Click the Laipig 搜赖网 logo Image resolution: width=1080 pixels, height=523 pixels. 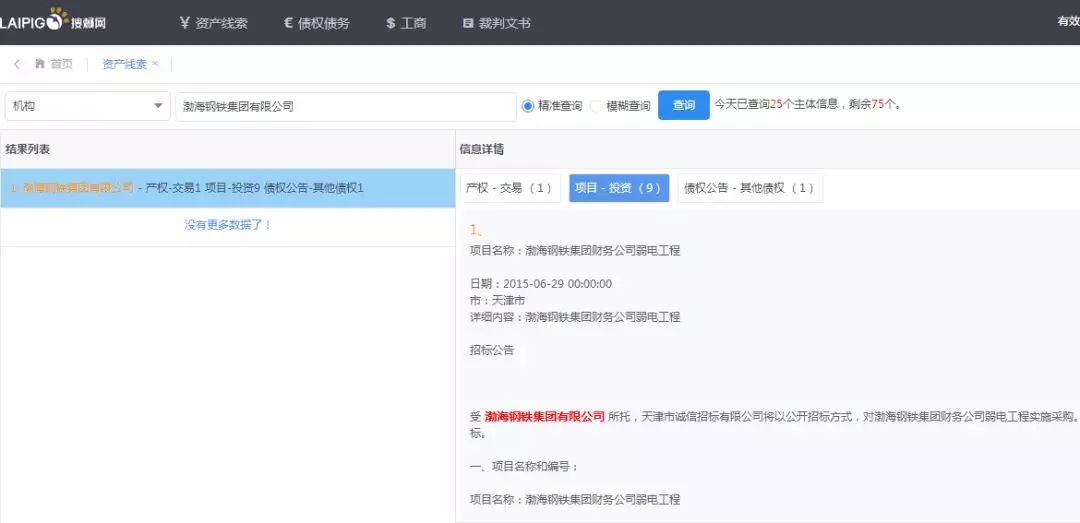[x=52, y=21]
